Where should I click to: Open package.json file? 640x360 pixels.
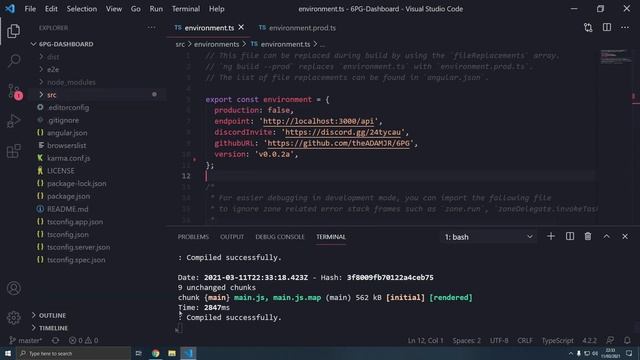point(68,196)
